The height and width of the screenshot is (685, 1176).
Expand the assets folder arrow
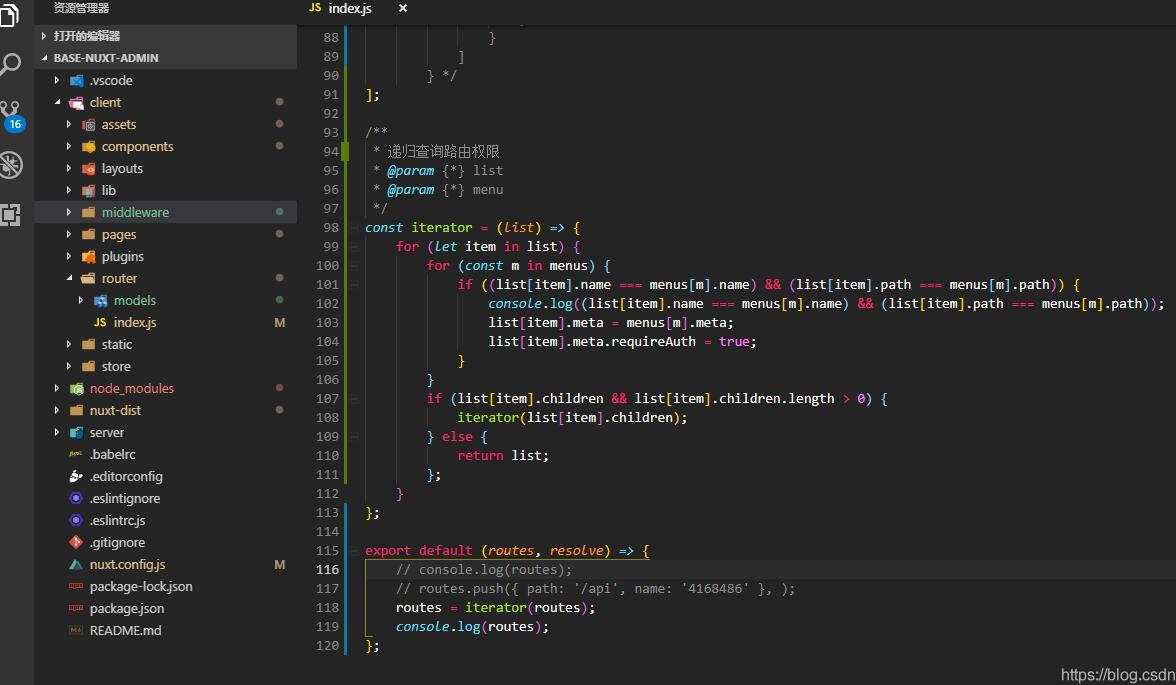click(69, 125)
